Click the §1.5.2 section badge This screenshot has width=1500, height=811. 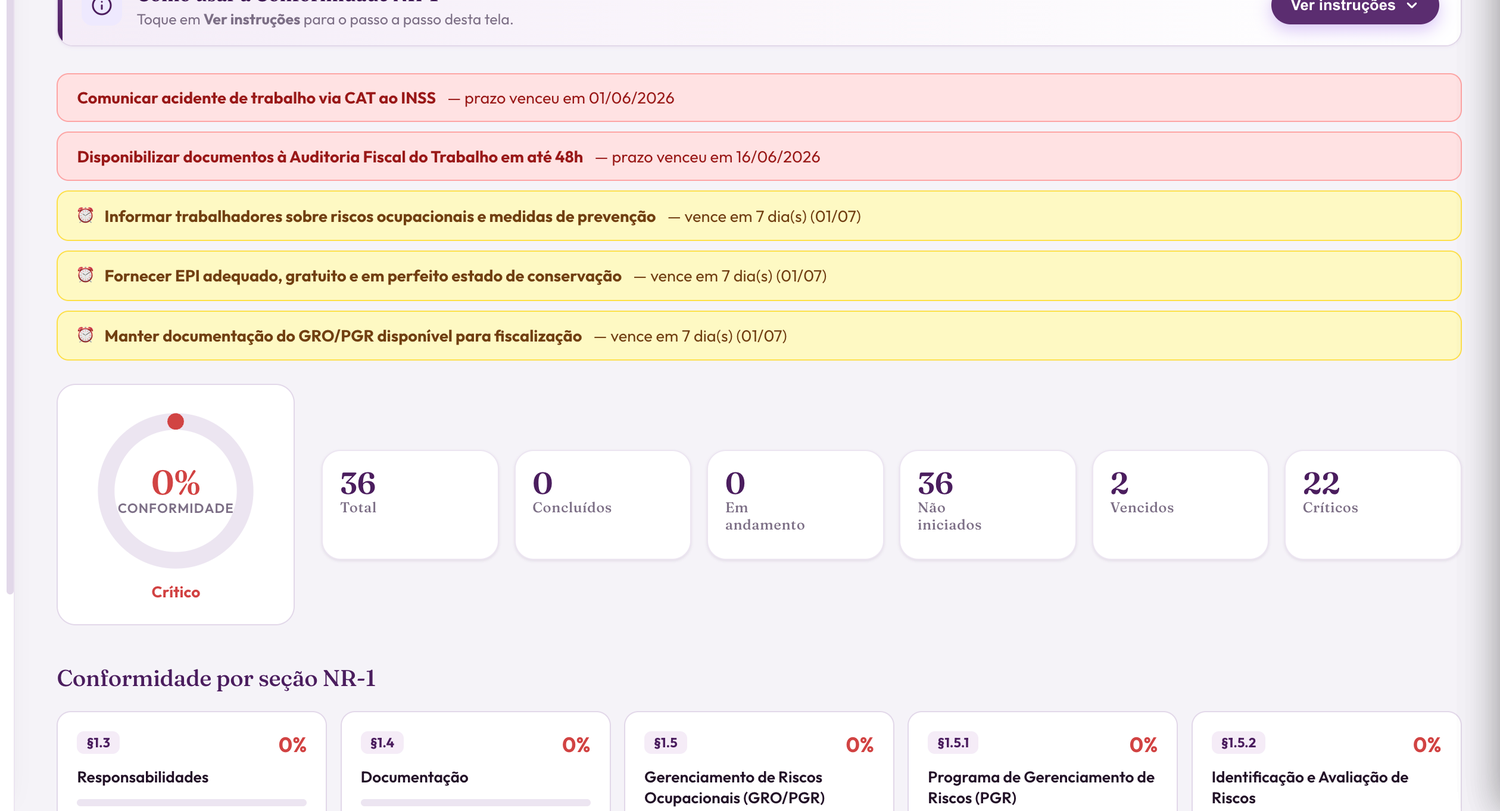point(1238,743)
